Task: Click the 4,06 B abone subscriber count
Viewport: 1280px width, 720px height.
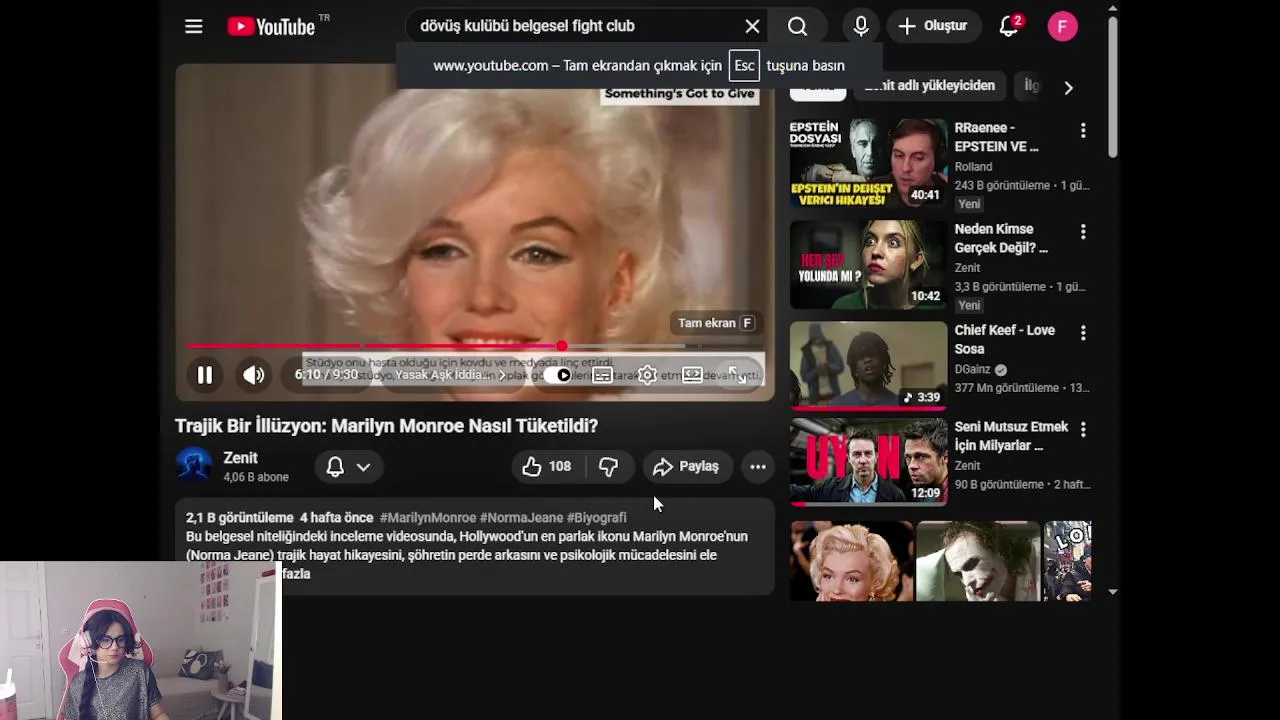Action: (x=256, y=478)
